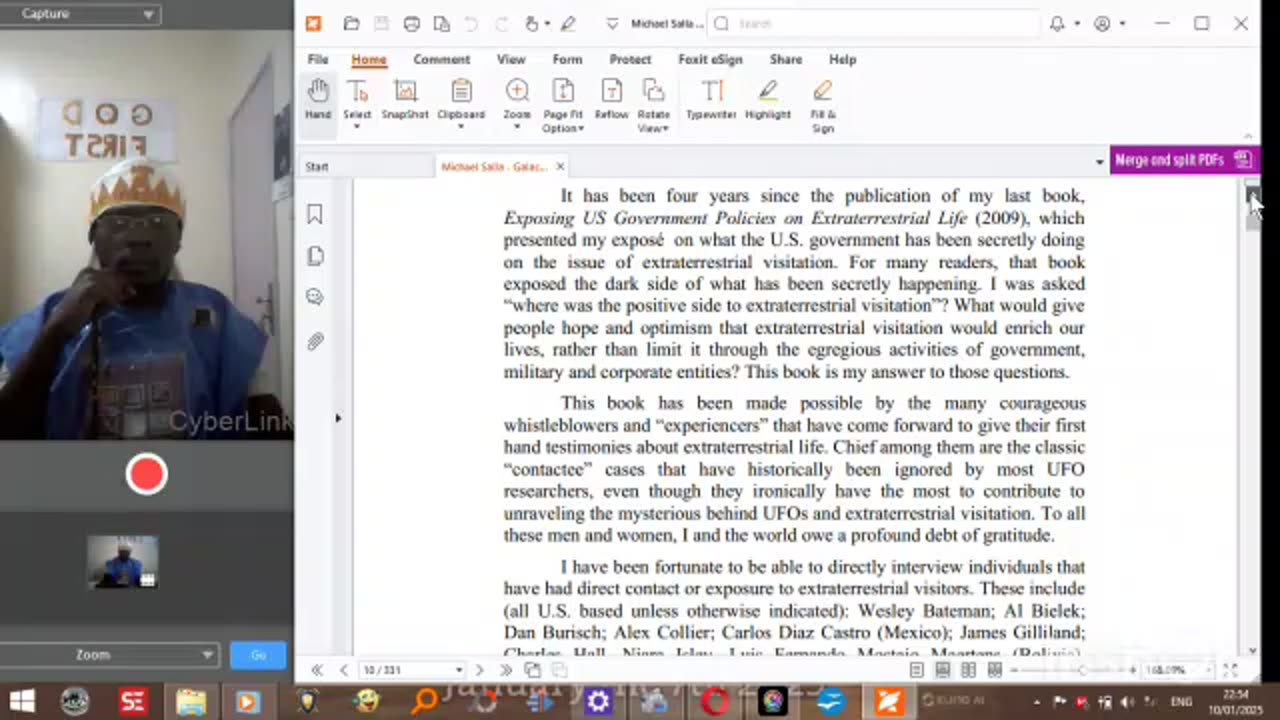Select continuous page view mode icon
Viewport: 1280px width, 720px height.
pyautogui.click(x=942, y=670)
